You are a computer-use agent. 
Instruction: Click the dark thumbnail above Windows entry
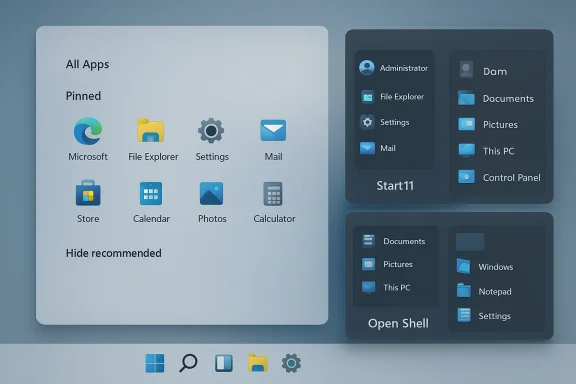point(470,241)
